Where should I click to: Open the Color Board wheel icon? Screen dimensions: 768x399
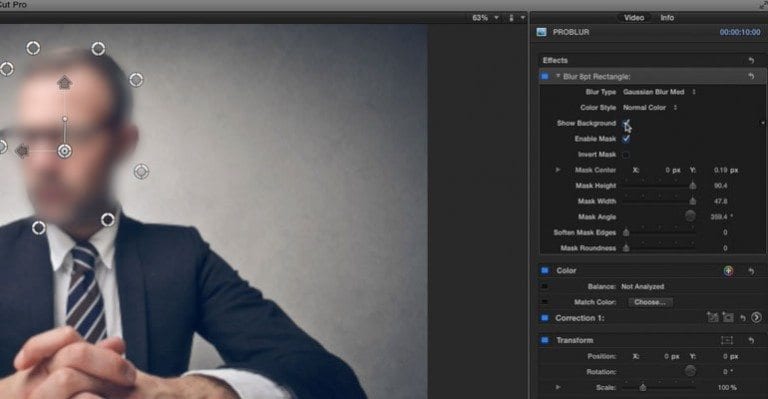tap(728, 271)
